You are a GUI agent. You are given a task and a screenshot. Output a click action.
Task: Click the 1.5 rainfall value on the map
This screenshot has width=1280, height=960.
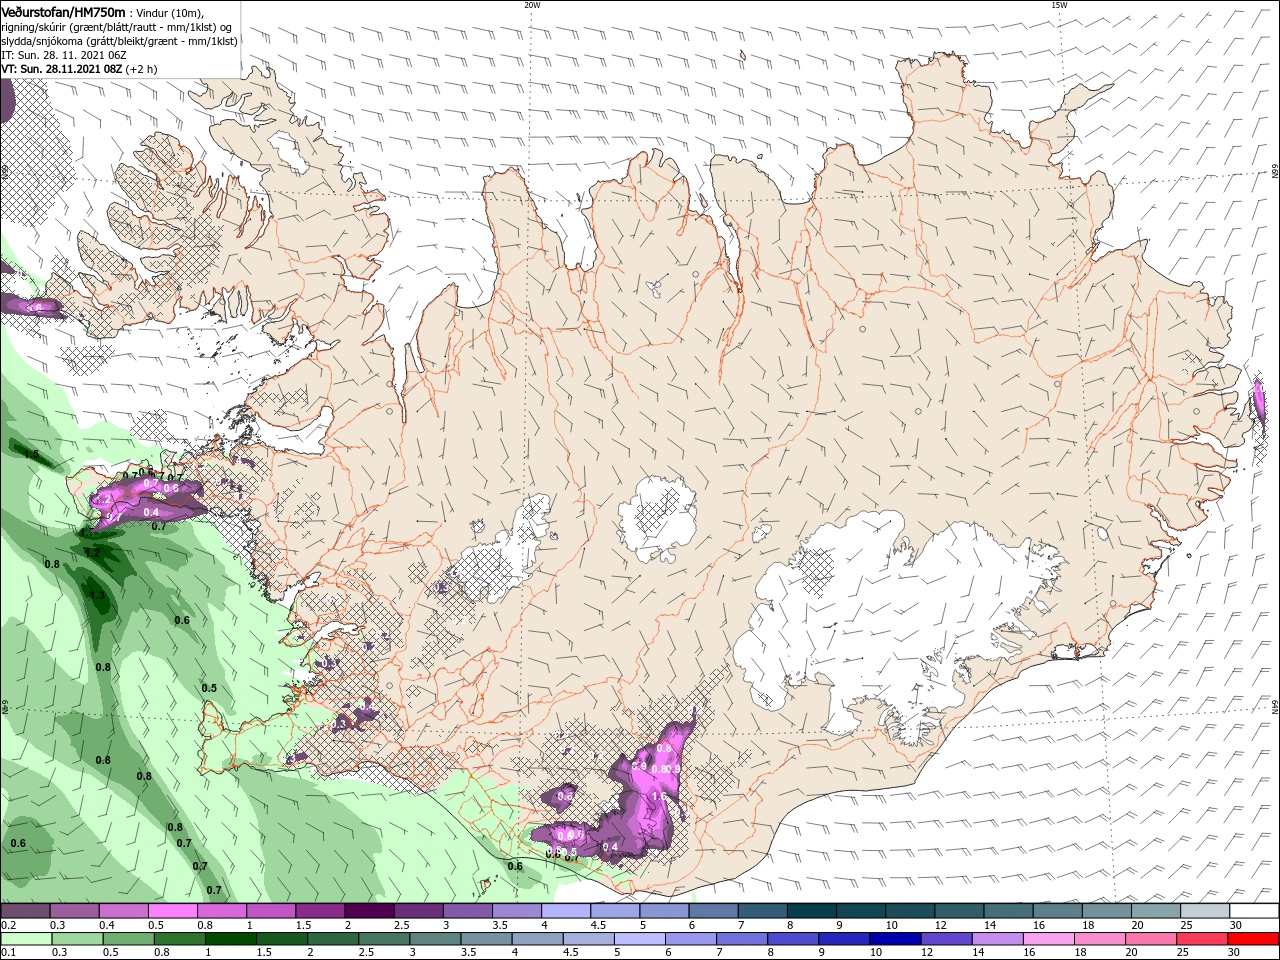click(31, 455)
